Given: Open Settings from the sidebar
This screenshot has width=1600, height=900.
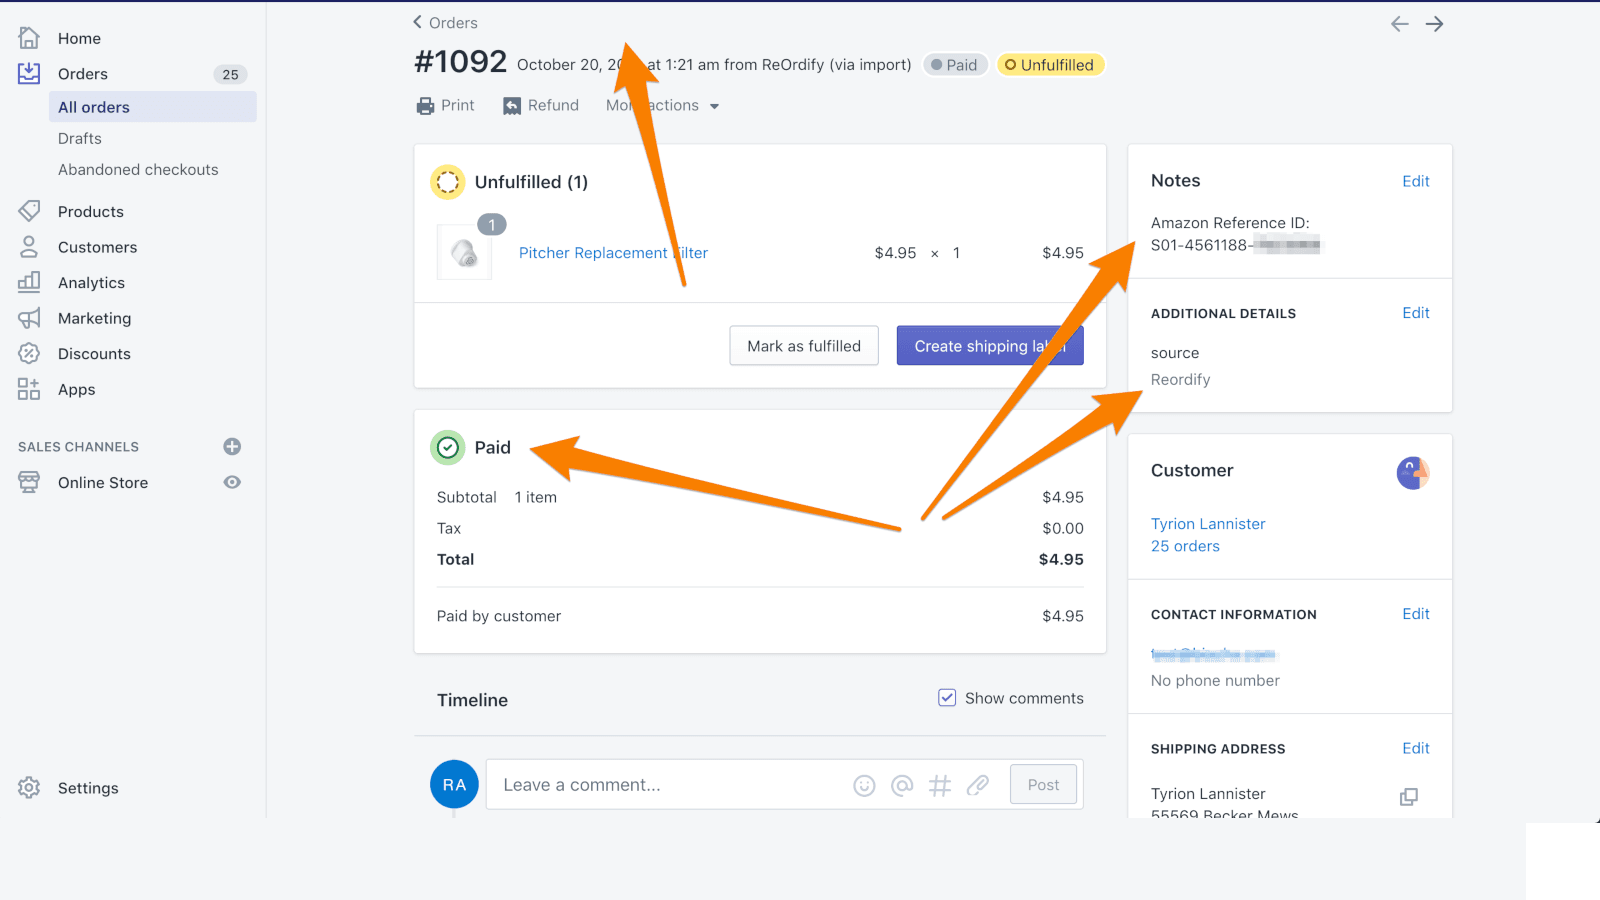Looking at the screenshot, I should [x=88, y=788].
